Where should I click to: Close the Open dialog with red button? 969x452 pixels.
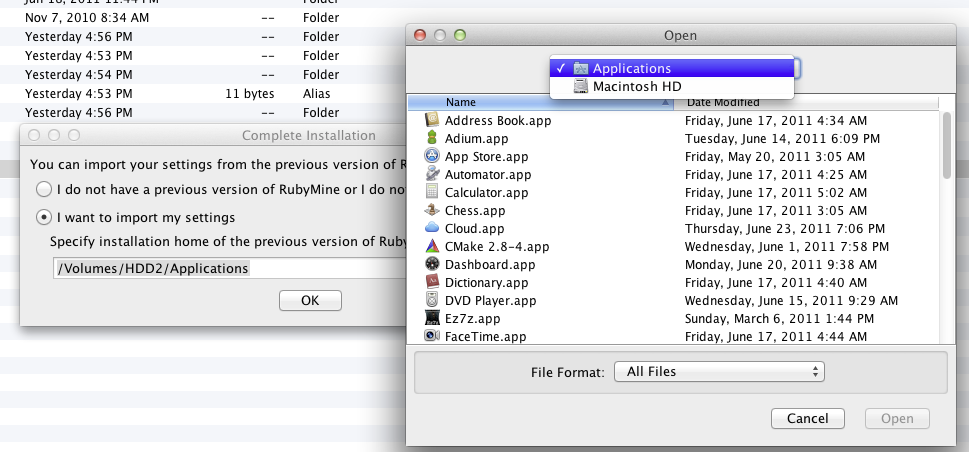420,35
